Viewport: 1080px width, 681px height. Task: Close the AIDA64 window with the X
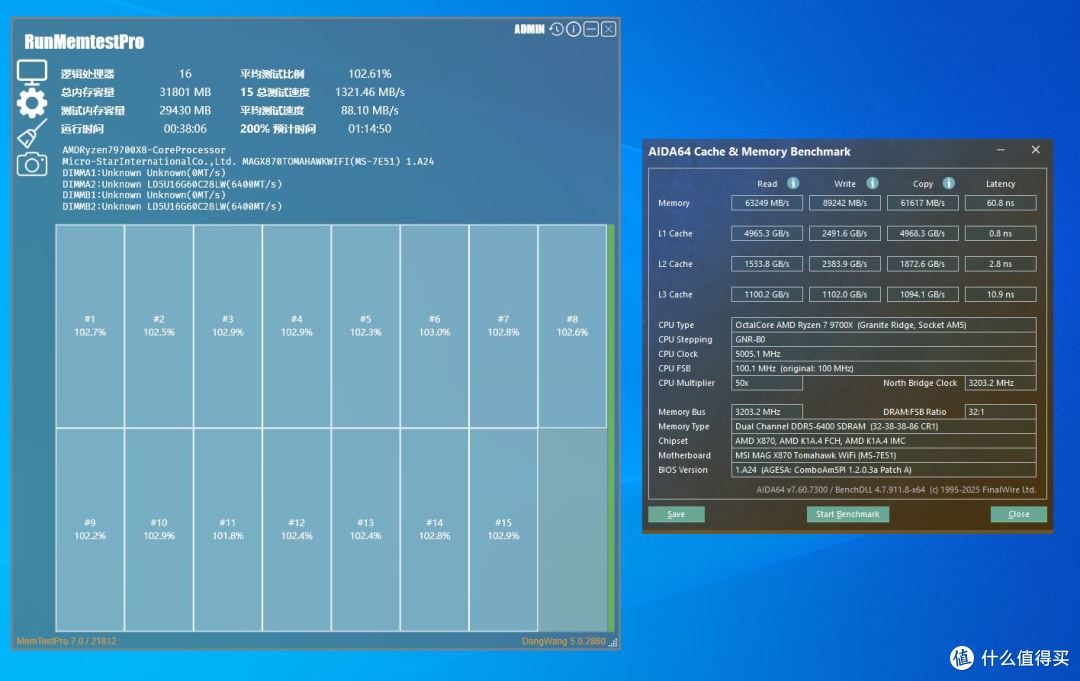[1035, 150]
